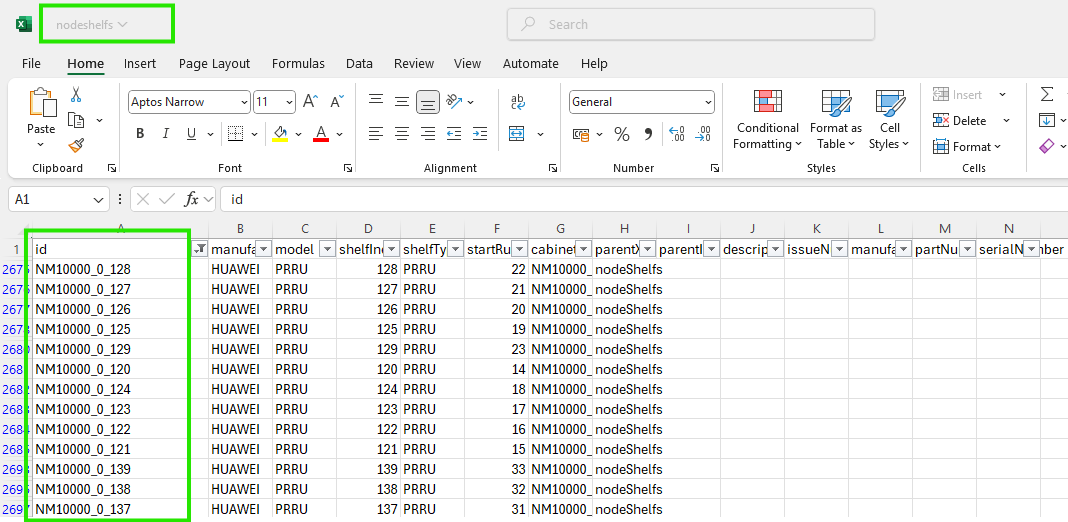This screenshot has width=1068, height=522.
Task: Open the Page Layout tab
Action: 214,63
